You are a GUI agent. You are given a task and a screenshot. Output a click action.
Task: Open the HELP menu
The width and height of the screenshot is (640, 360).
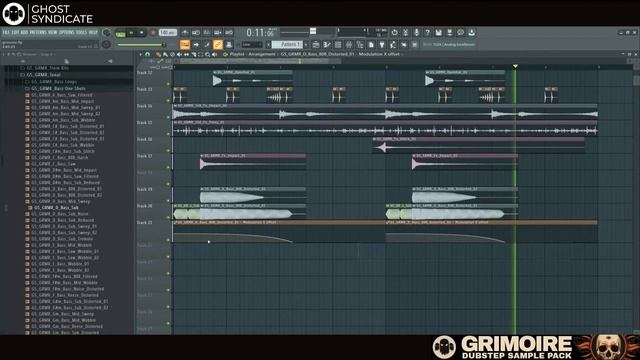[x=93, y=32]
